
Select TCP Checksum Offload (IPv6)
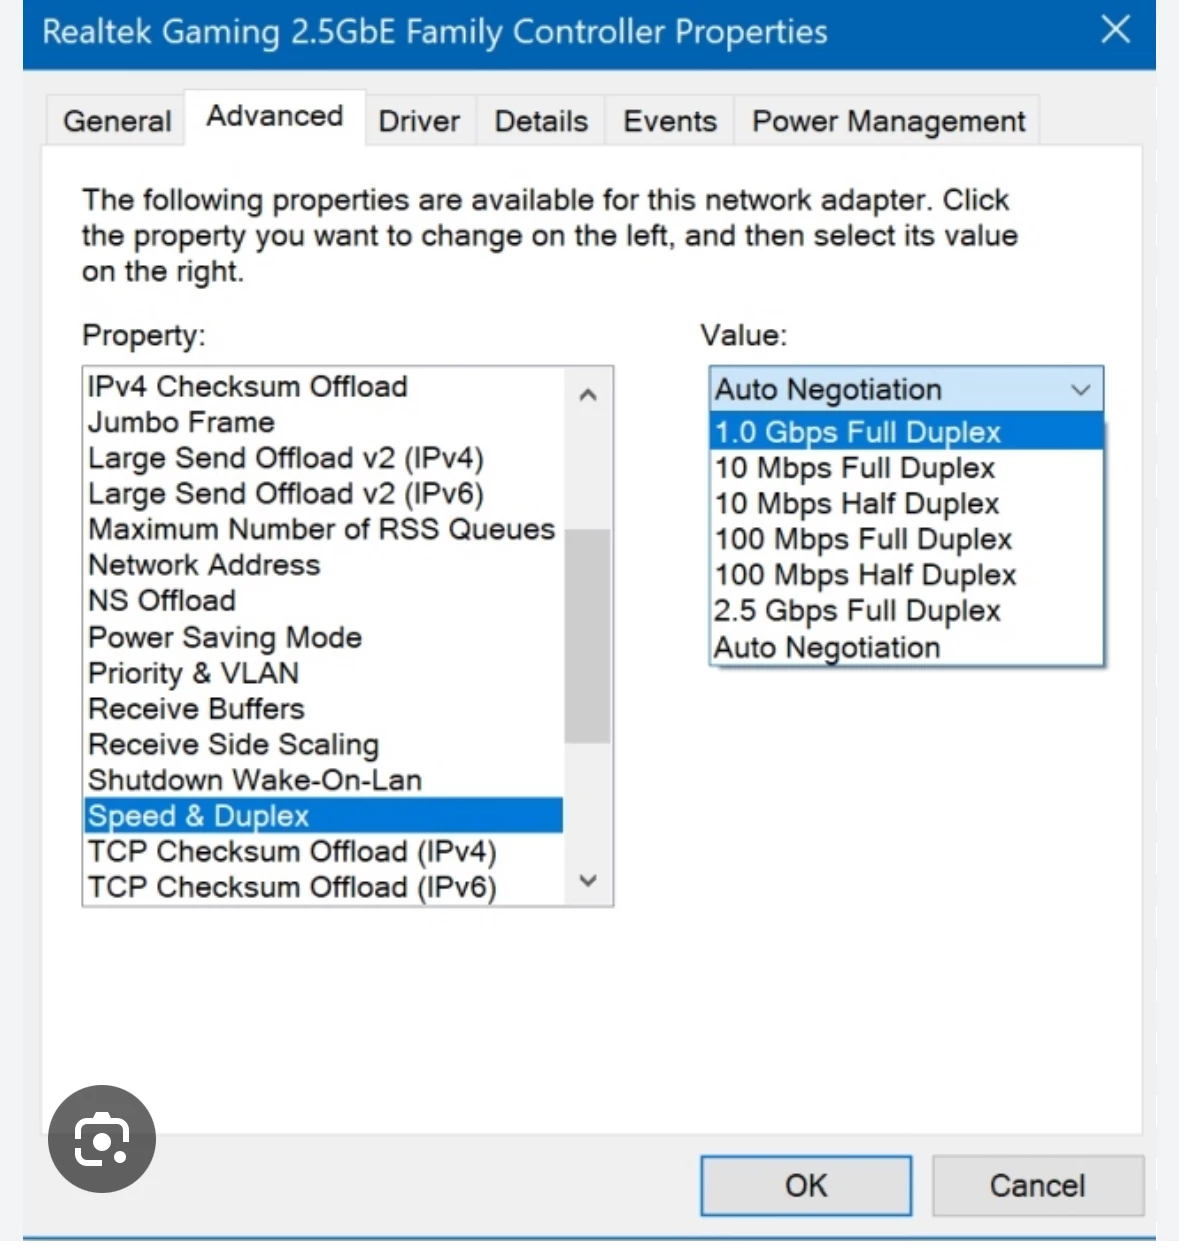click(324, 888)
